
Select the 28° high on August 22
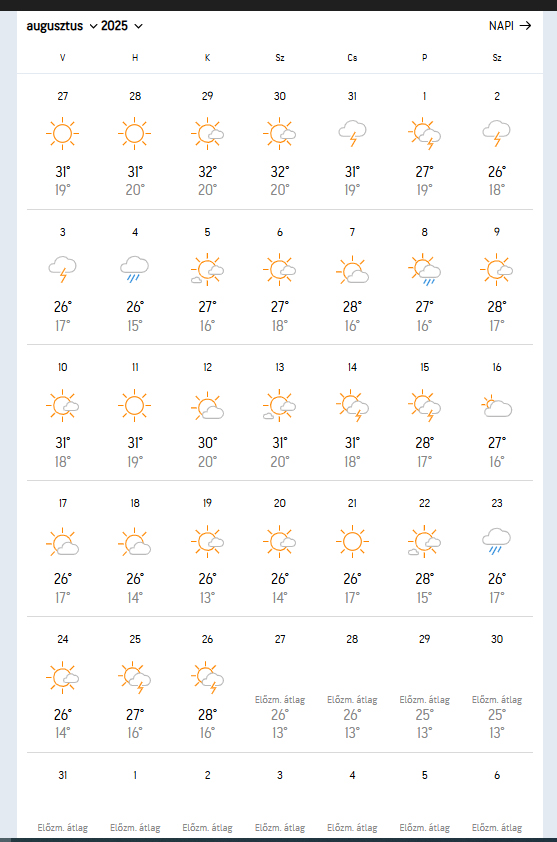(424, 579)
